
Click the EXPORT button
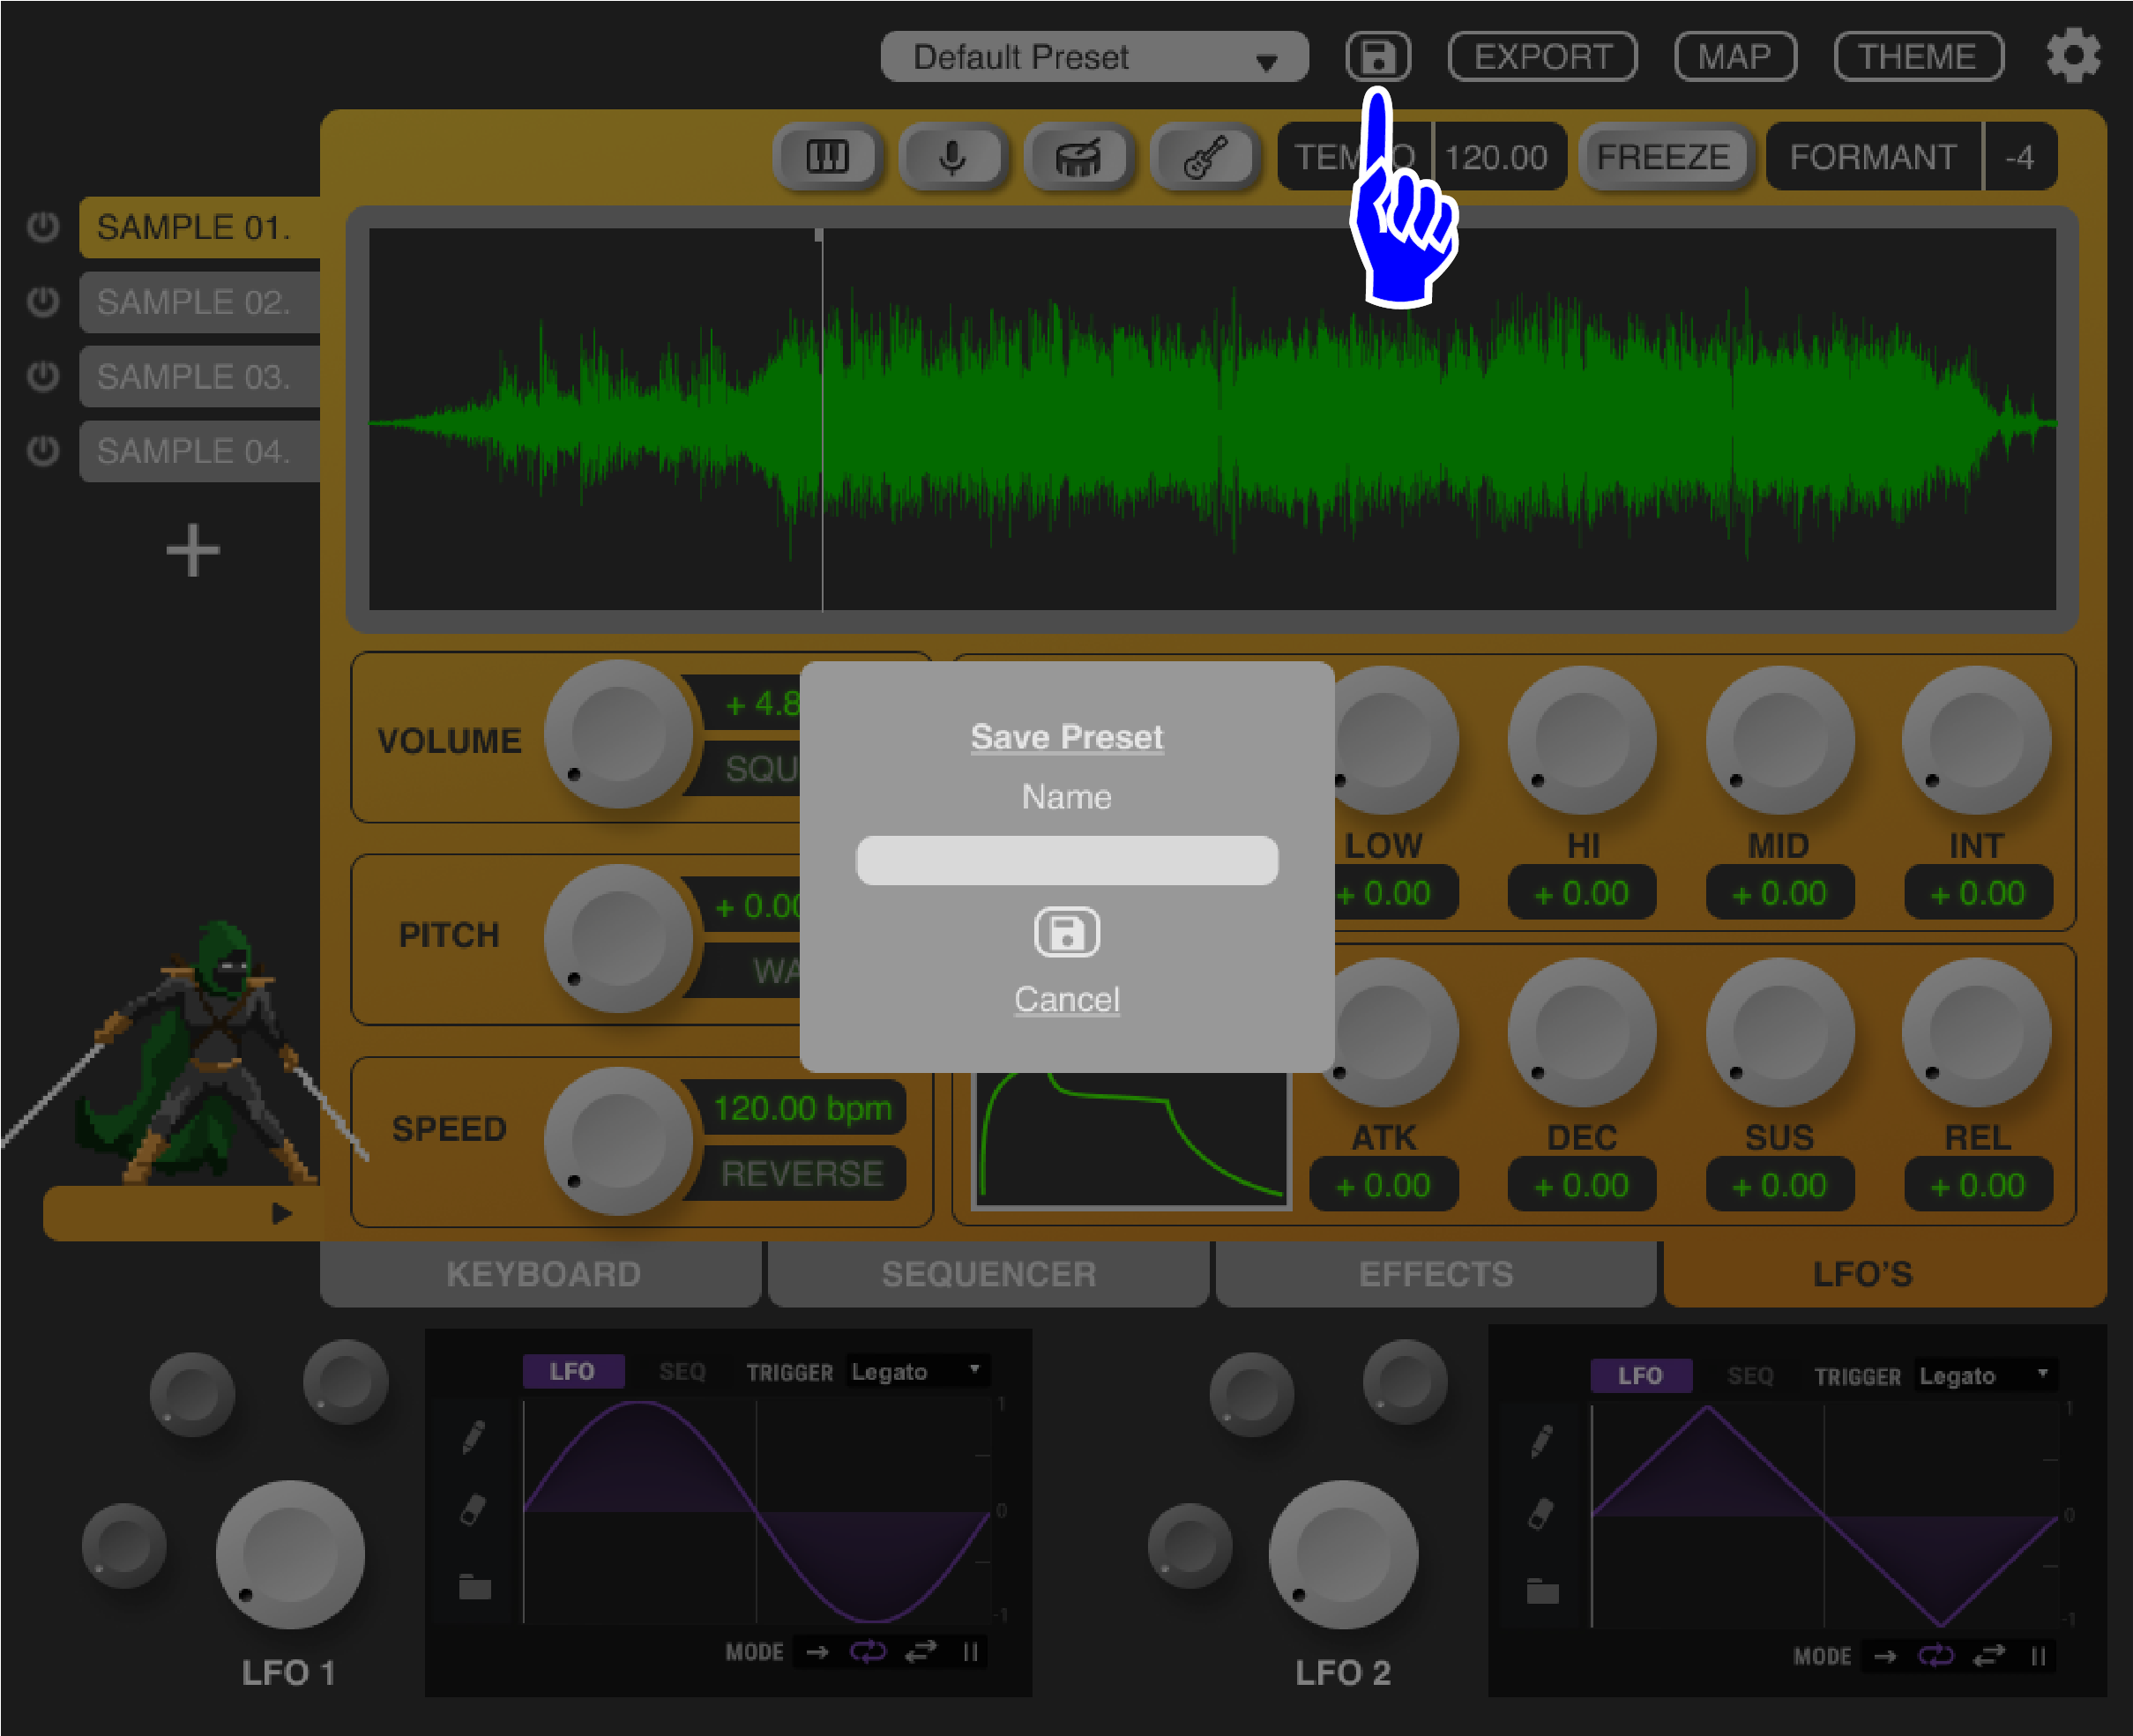pyautogui.click(x=1542, y=56)
